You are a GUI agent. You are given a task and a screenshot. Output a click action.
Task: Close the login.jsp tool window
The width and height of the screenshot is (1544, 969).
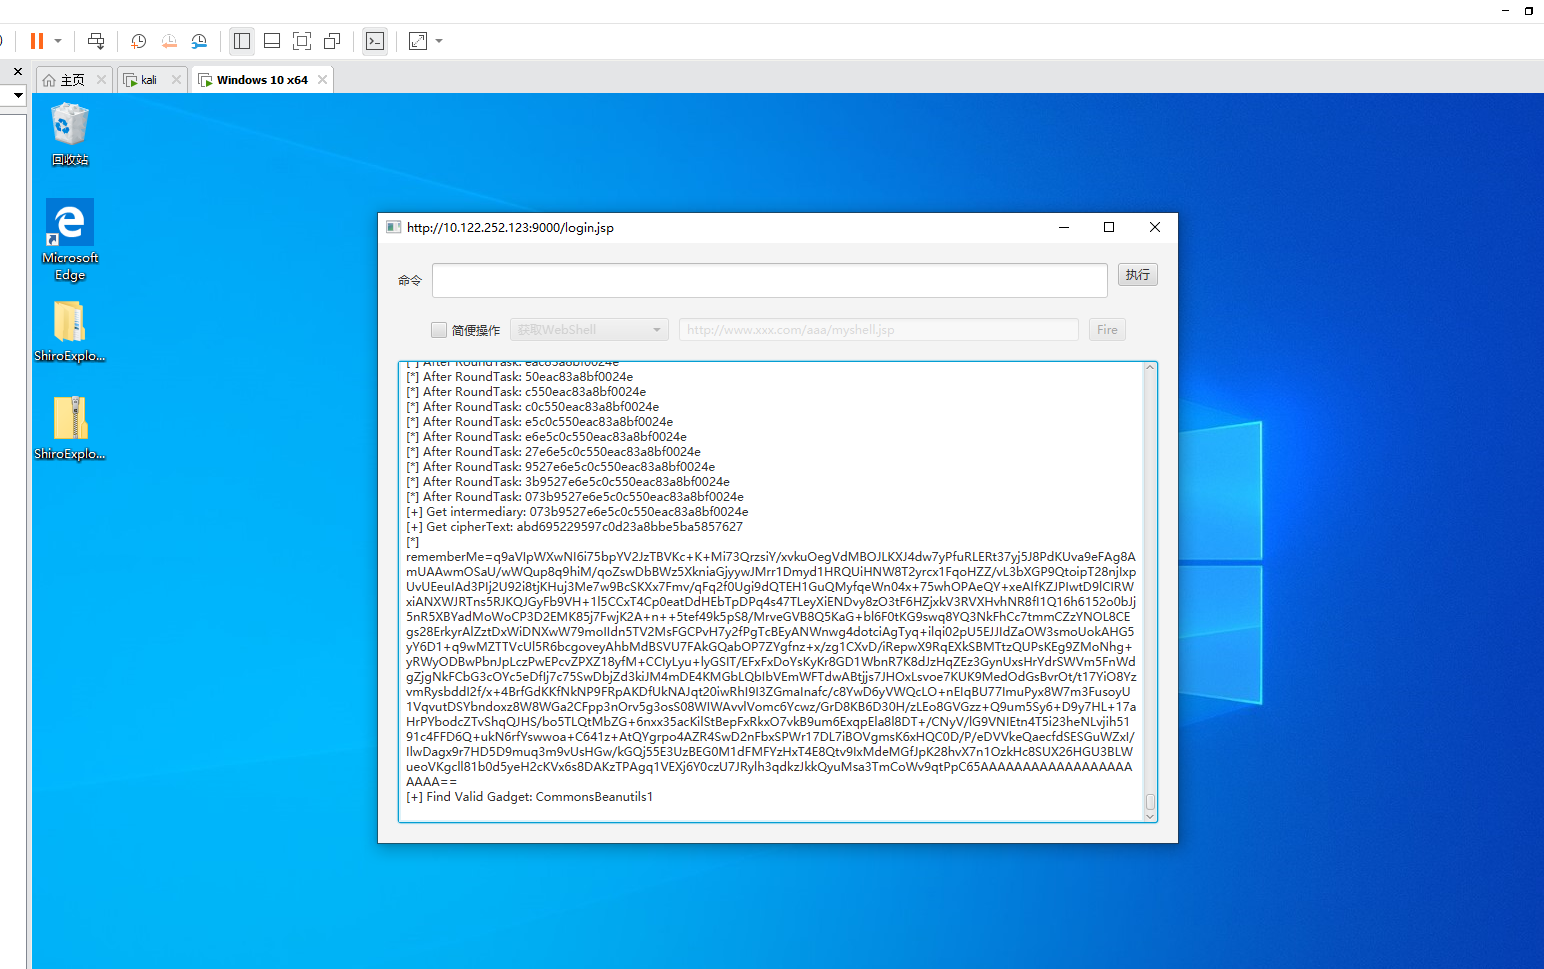click(1155, 227)
